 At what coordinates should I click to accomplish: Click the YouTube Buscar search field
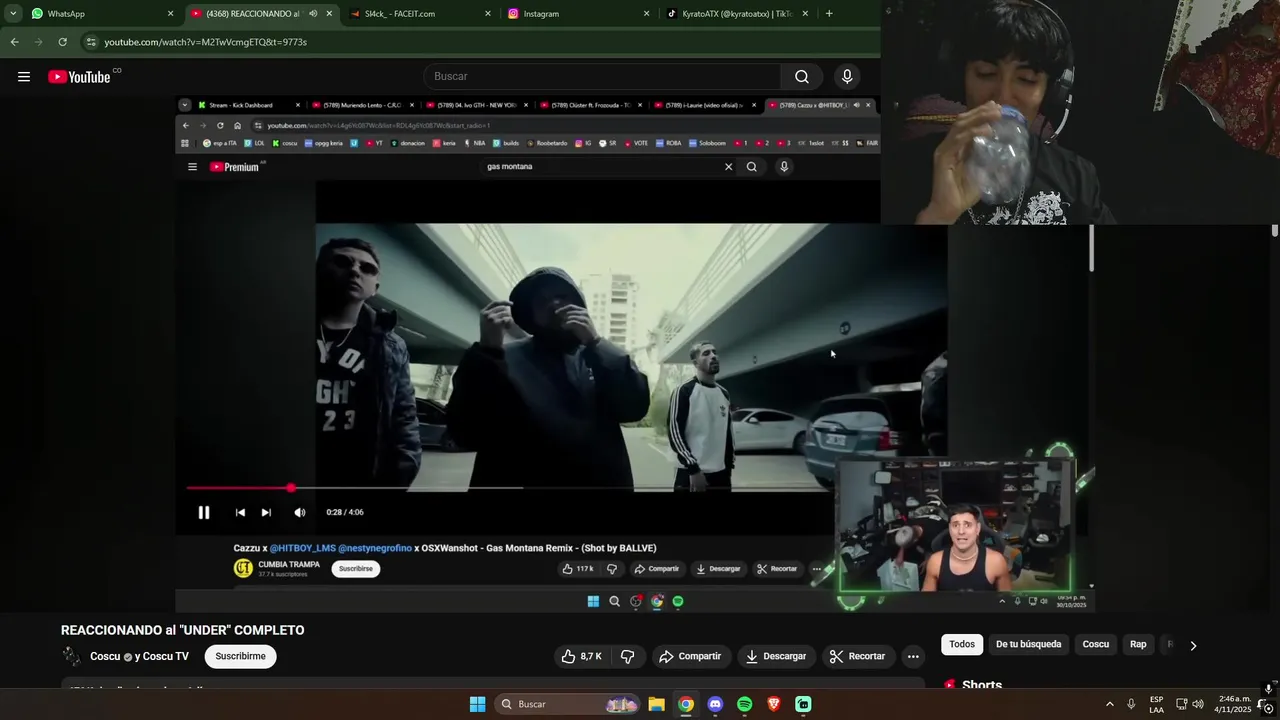(x=602, y=76)
